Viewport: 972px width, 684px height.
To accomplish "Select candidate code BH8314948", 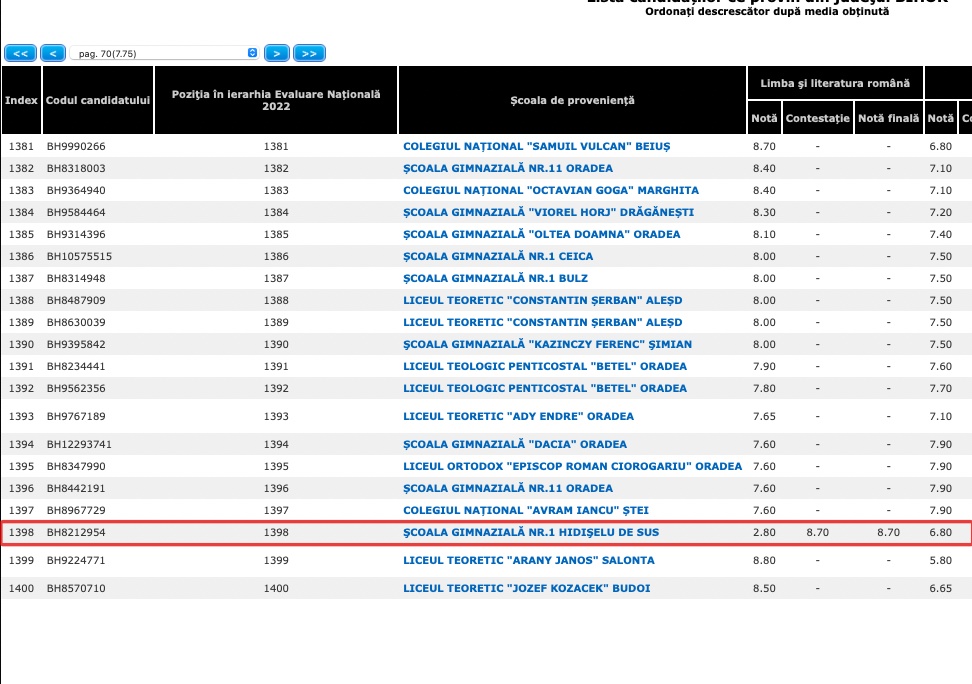I will pyautogui.click(x=76, y=278).
